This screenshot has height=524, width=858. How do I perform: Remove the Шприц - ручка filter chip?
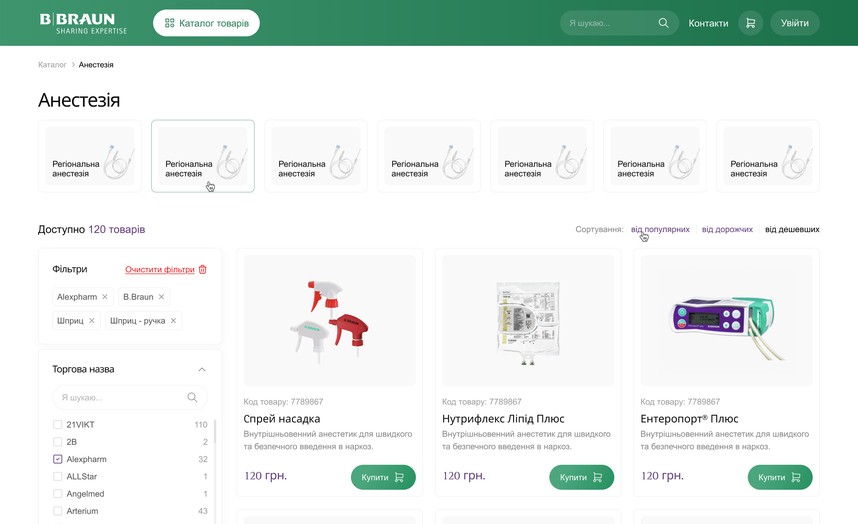pyautogui.click(x=173, y=321)
